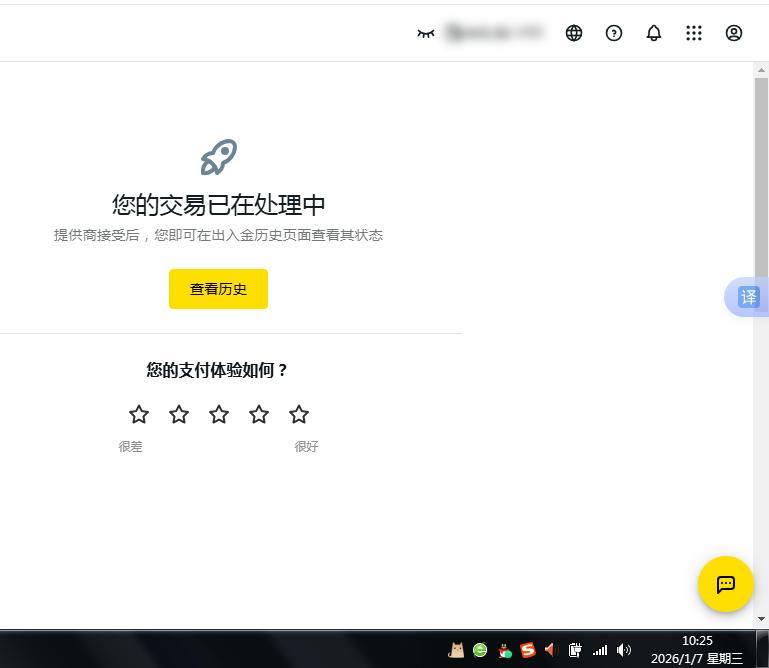Open the network signal tray icon
Screen dimensions: 769x668
600,650
